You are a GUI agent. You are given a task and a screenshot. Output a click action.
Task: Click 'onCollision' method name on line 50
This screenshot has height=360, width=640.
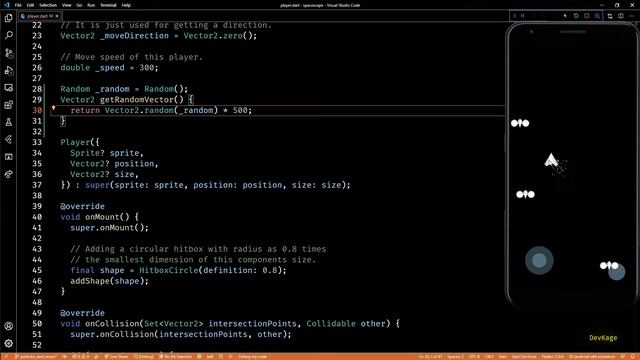point(112,324)
